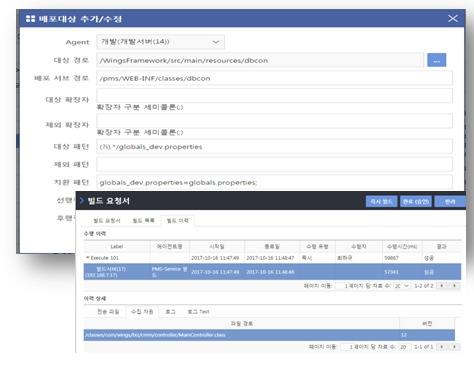This screenshot has width=474, height=376.
Task: Click the '...' browse button beside 대상 경로
Action: coord(436,60)
